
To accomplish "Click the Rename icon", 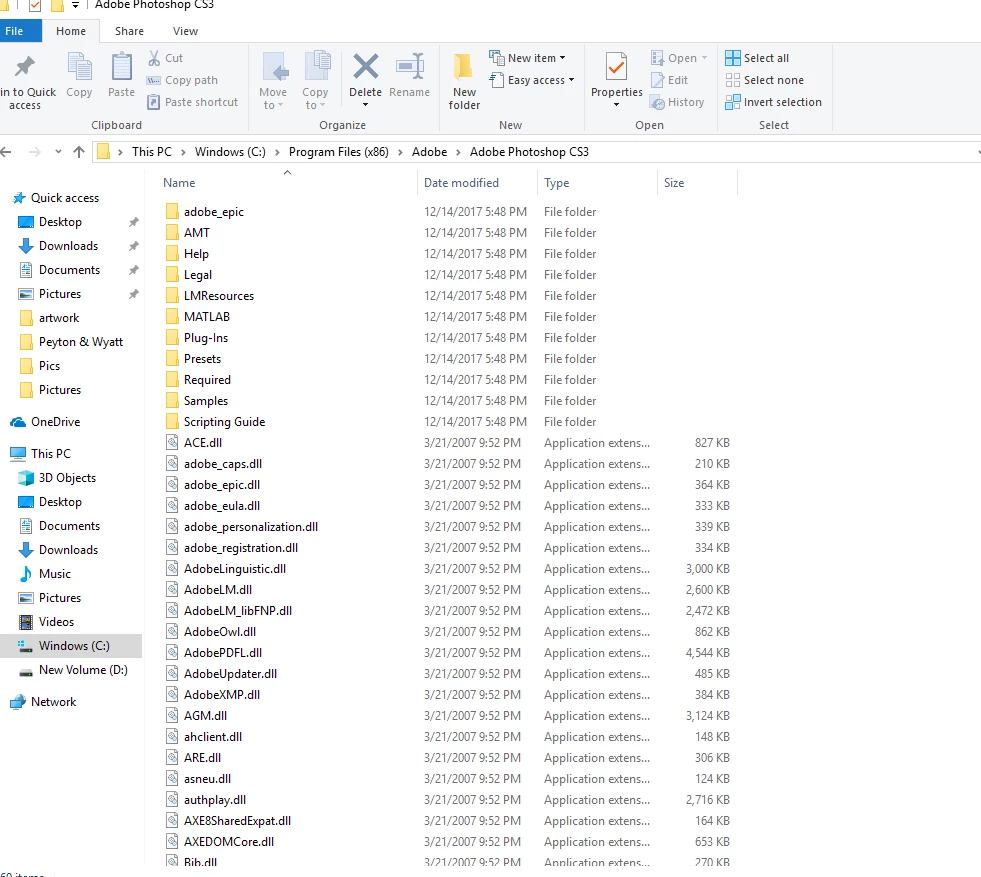I will pos(410,66).
